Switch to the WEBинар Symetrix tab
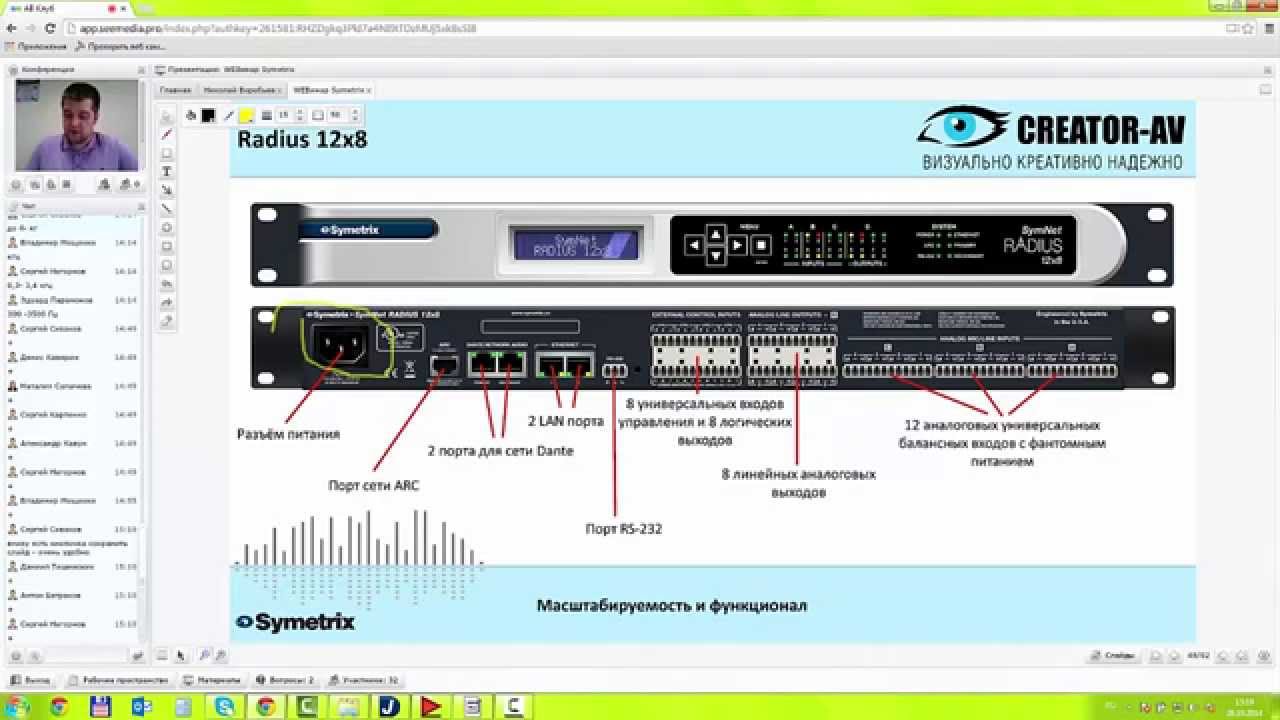The width and height of the screenshot is (1280, 720). coord(331,90)
